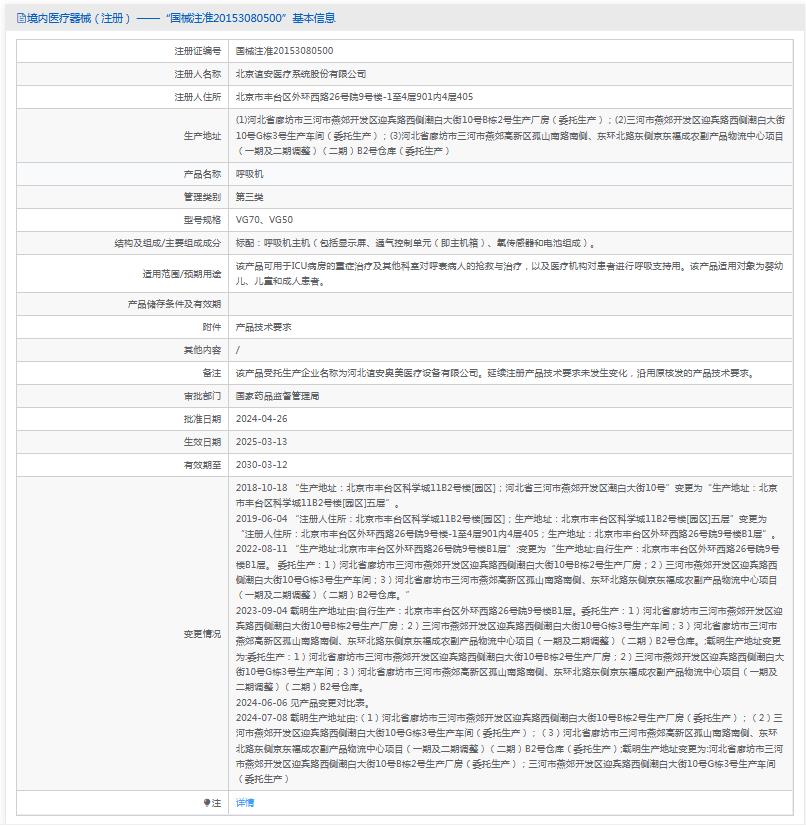The image size is (806, 826).
Task: Click registration number 国械注准20153080500 value
Action: coord(284,50)
